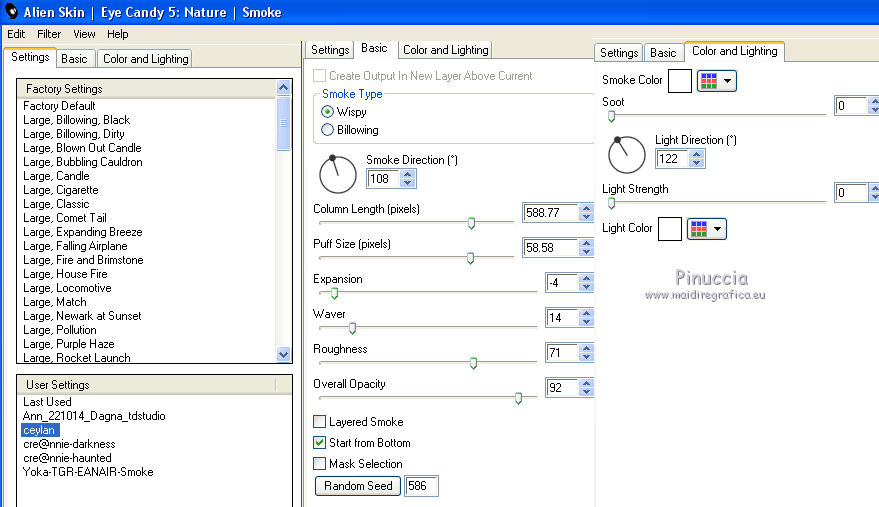Click the Light Direction angle dial
Viewport: 879px width, 507px height.
[627, 155]
